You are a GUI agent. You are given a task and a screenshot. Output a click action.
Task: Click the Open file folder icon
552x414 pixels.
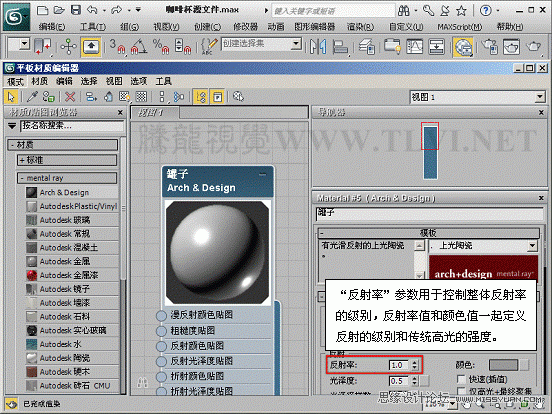[59, 10]
